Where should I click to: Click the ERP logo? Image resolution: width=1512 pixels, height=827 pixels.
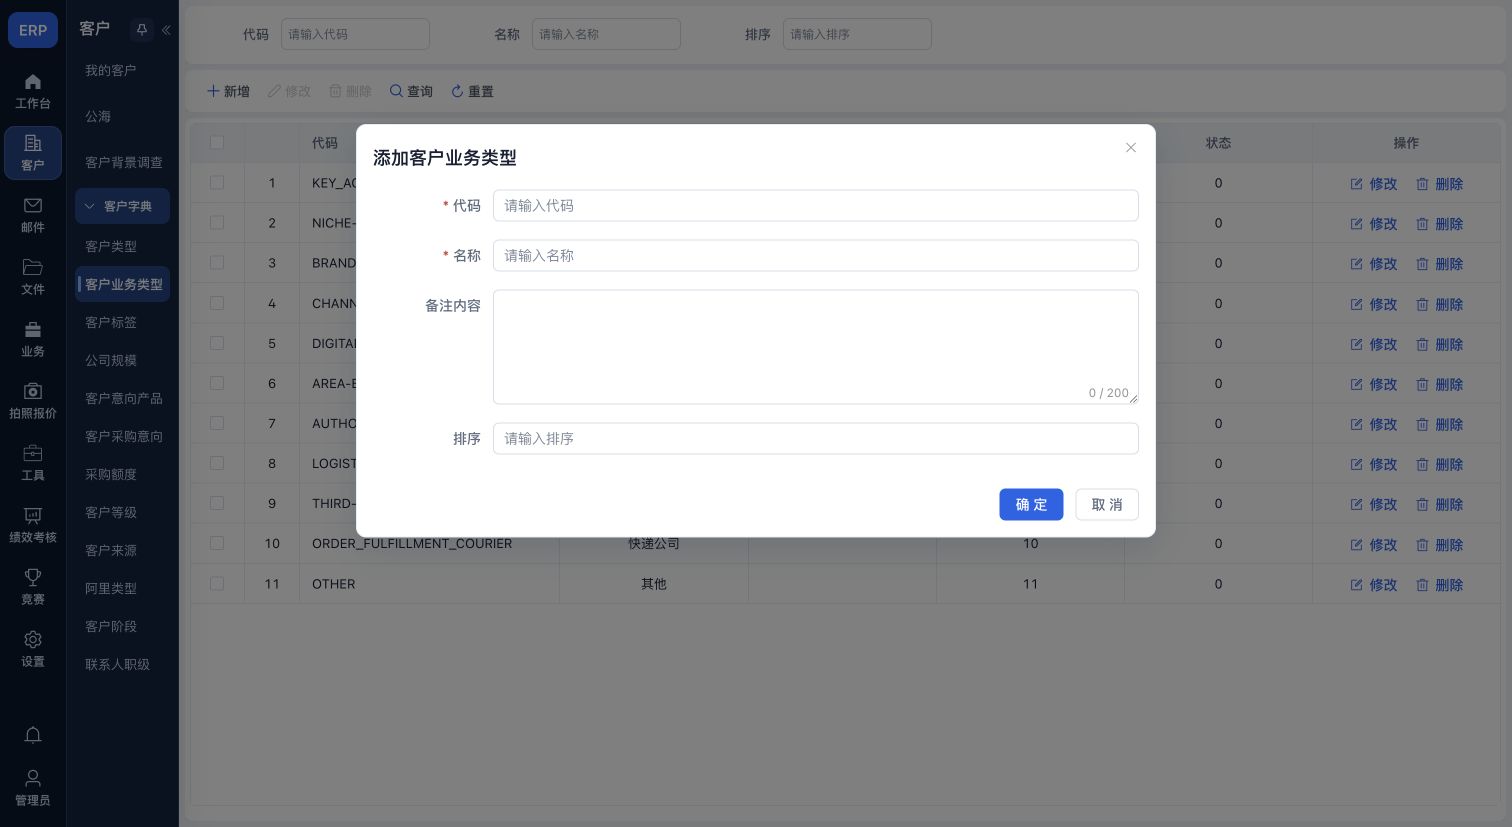coord(33,30)
